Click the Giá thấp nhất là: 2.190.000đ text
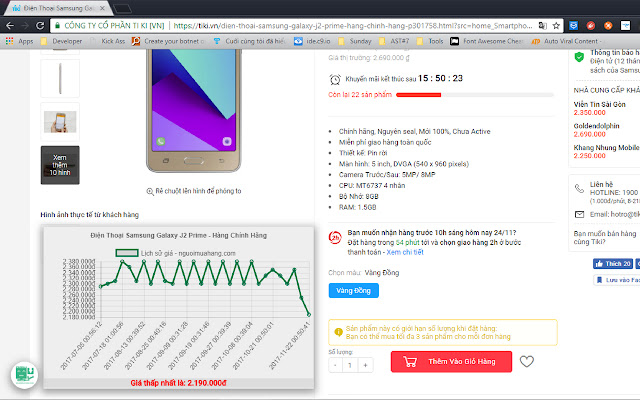The image size is (640, 400). (x=178, y=383)
